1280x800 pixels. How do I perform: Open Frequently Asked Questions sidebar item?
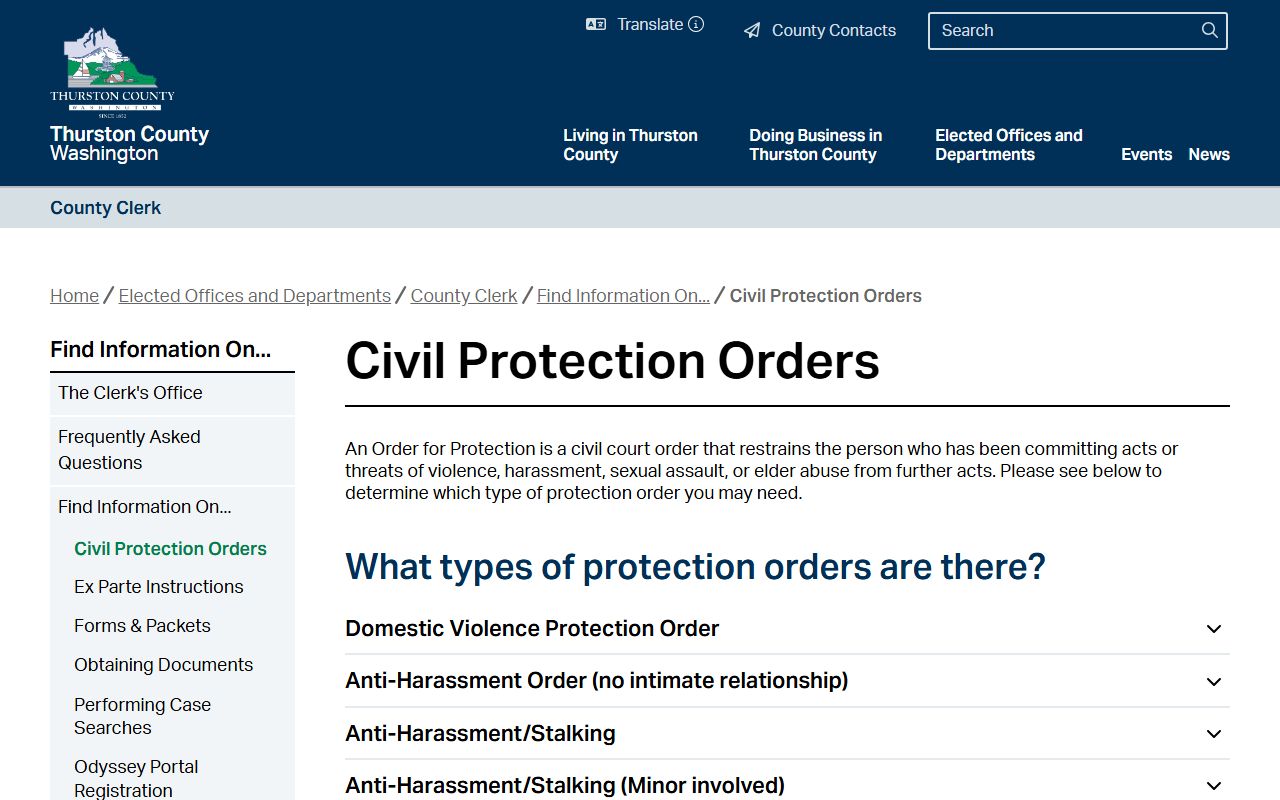point(172,450)
